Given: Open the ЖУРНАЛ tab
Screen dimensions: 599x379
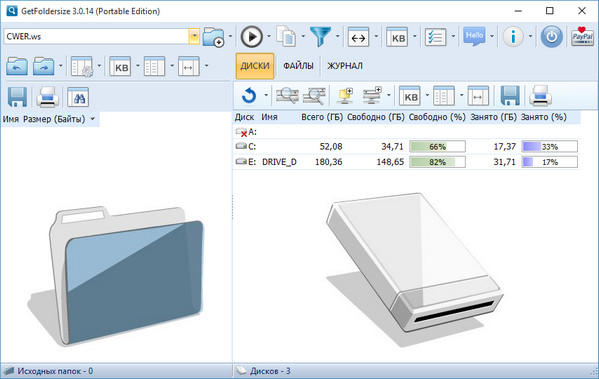Looking at the screenshot, I should (345, 66).
